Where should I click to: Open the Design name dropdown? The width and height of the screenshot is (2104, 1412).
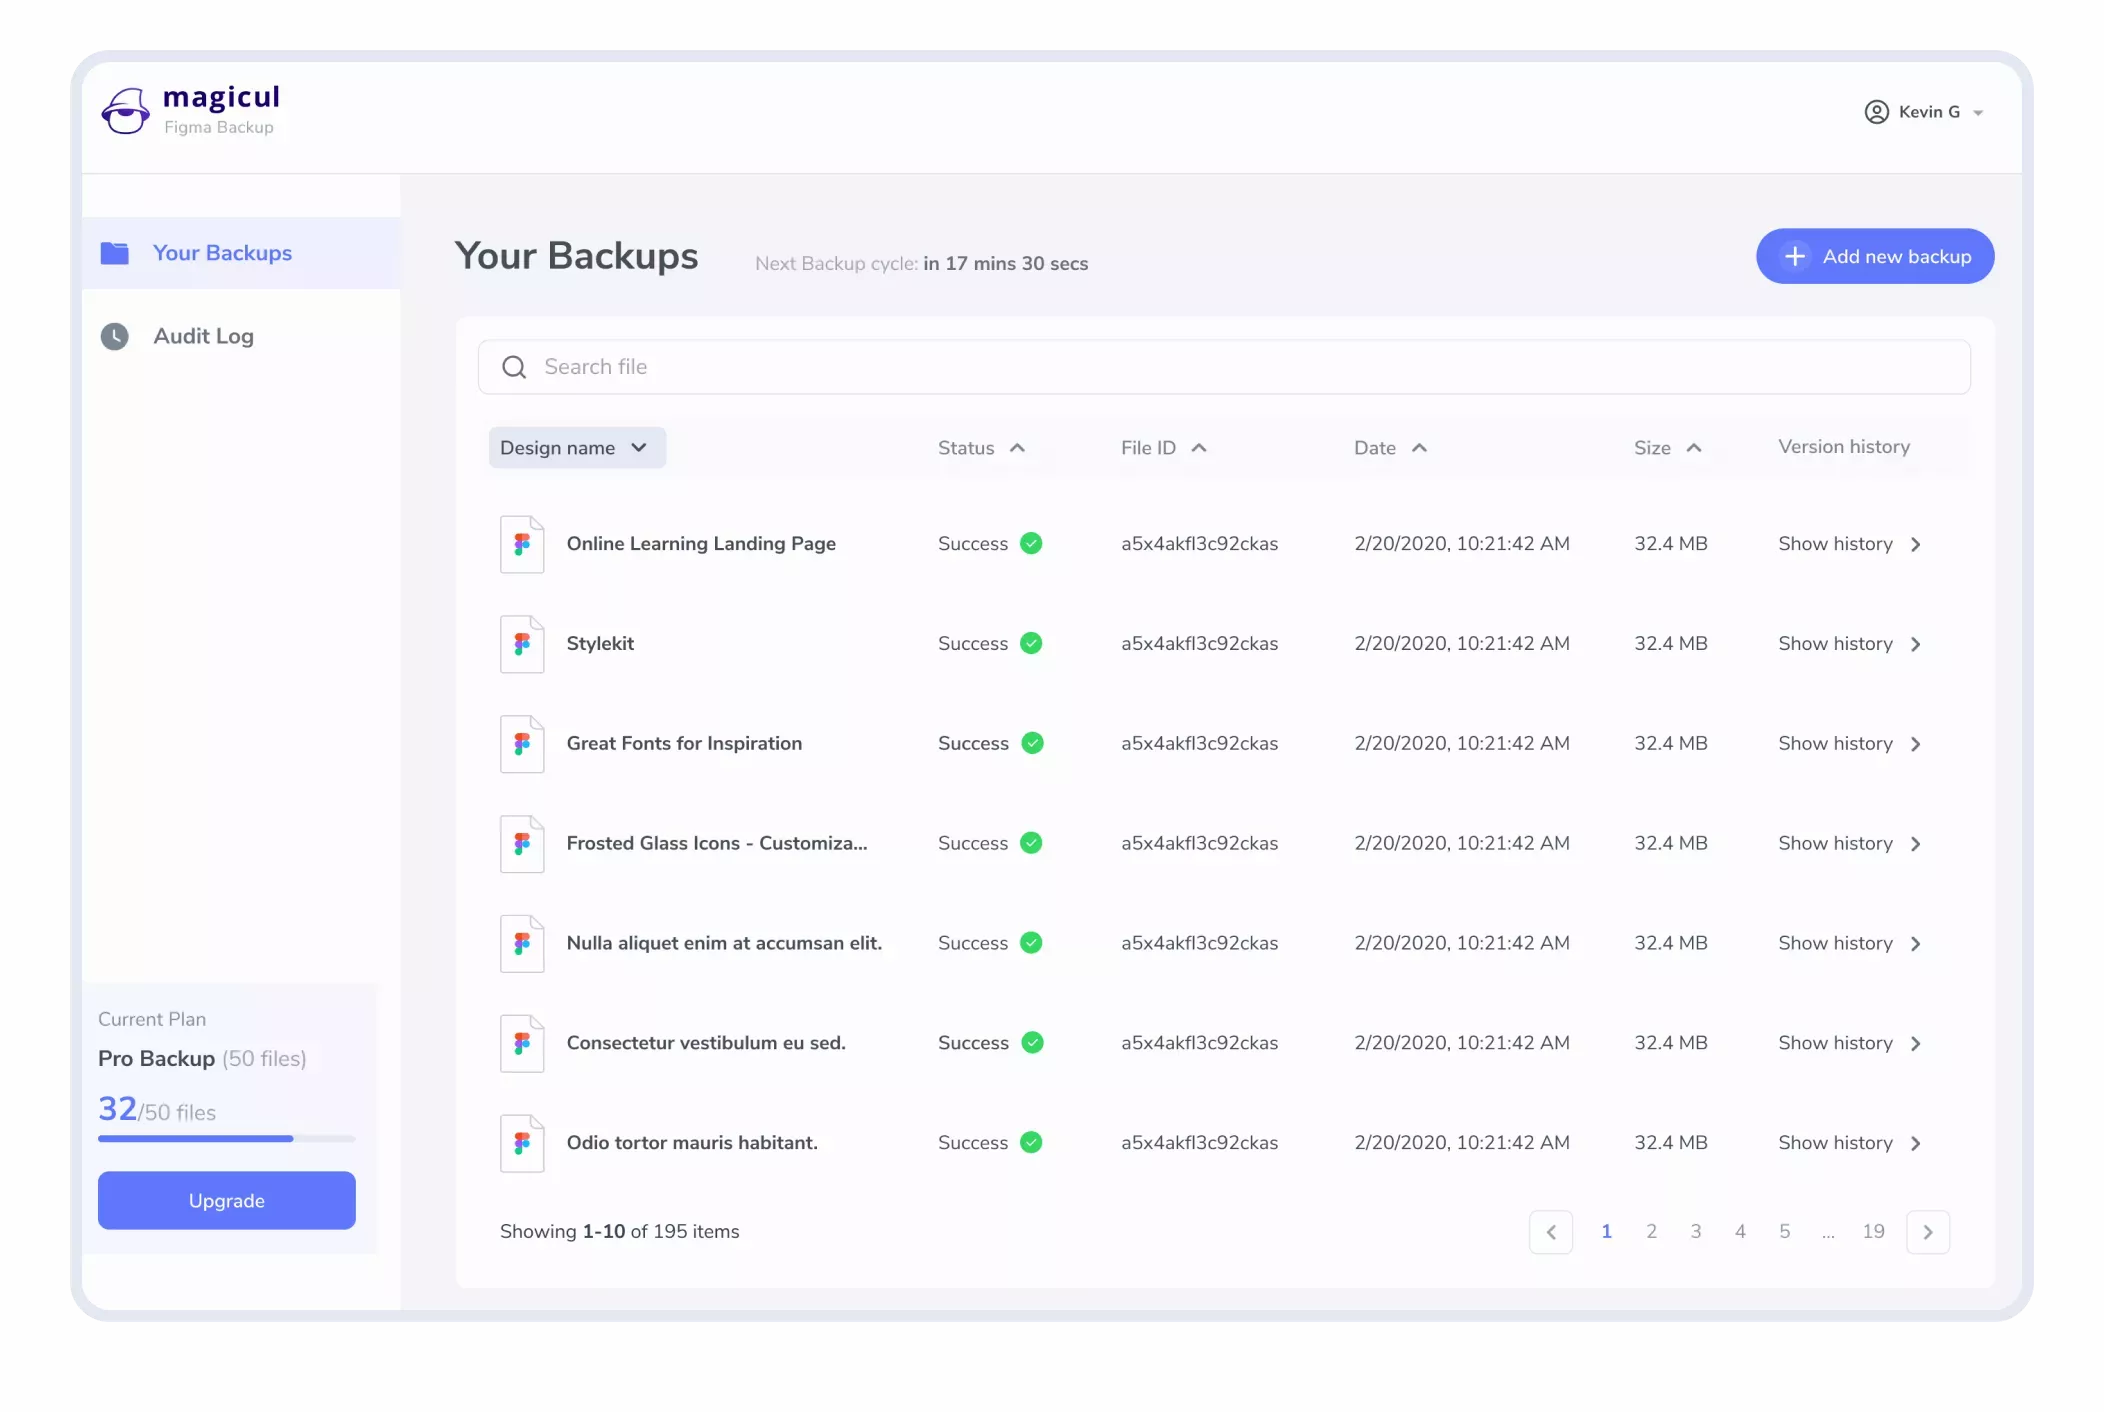click(577, 448)
